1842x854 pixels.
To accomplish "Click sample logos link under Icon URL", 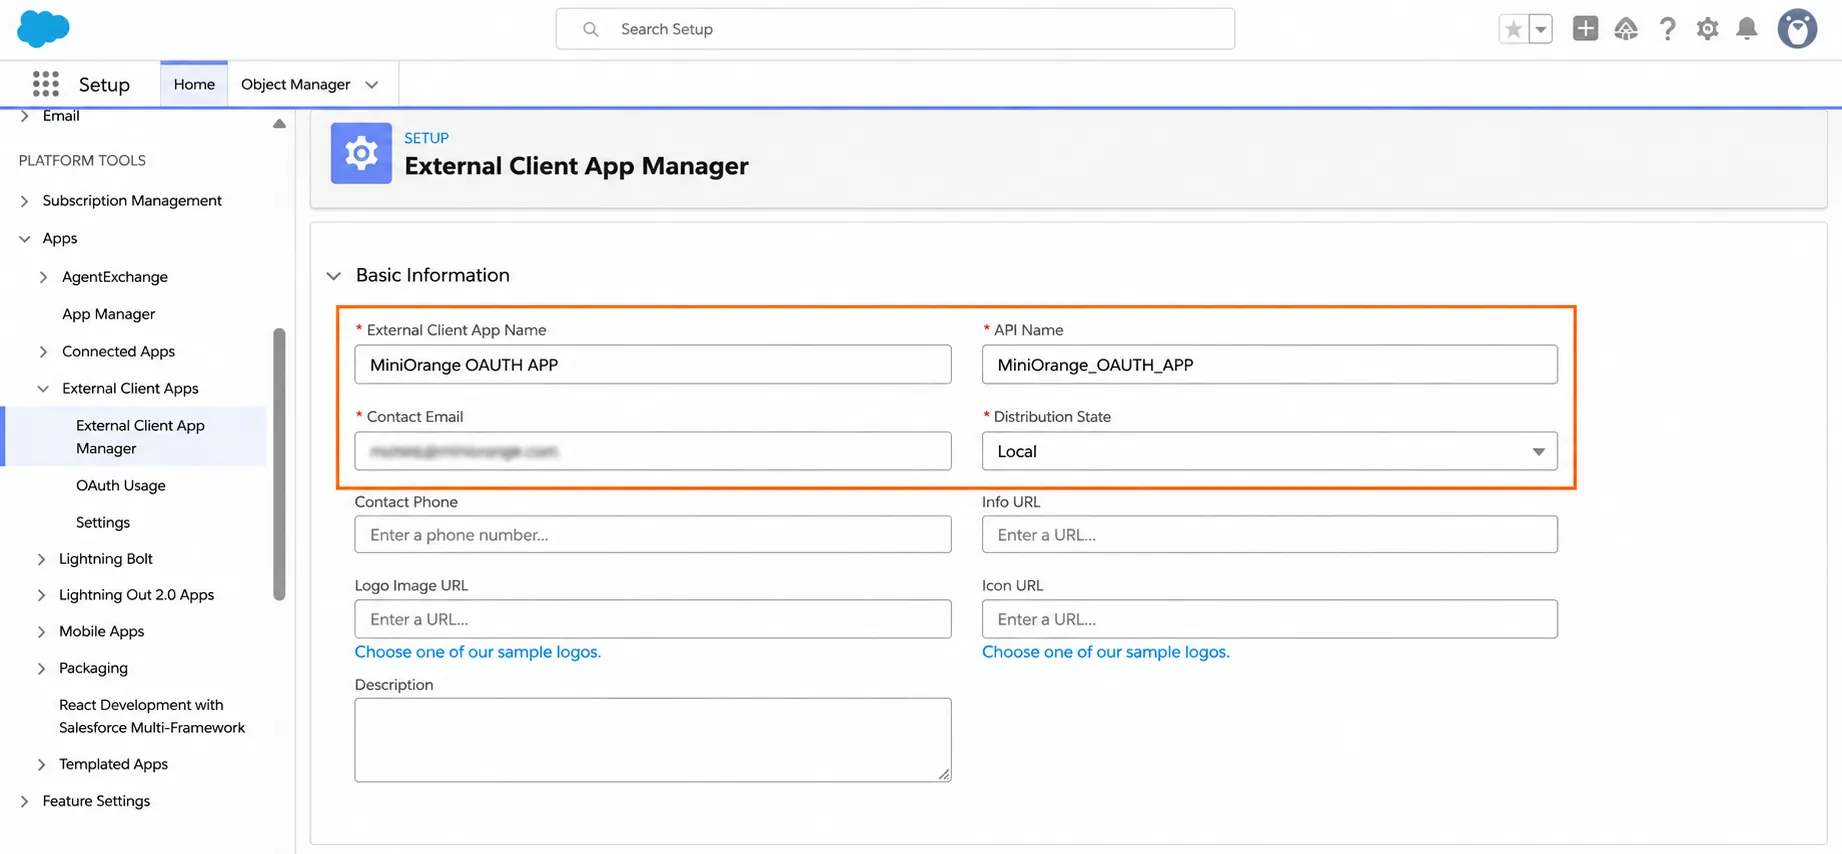I will pyautogui.click(x=1106, y=652).
